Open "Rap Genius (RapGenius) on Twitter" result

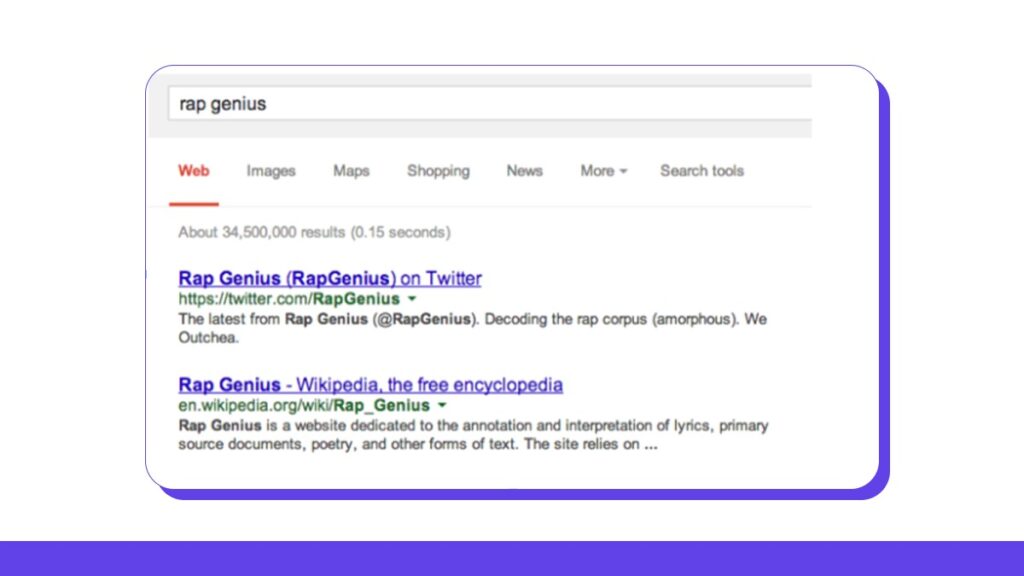330,278
